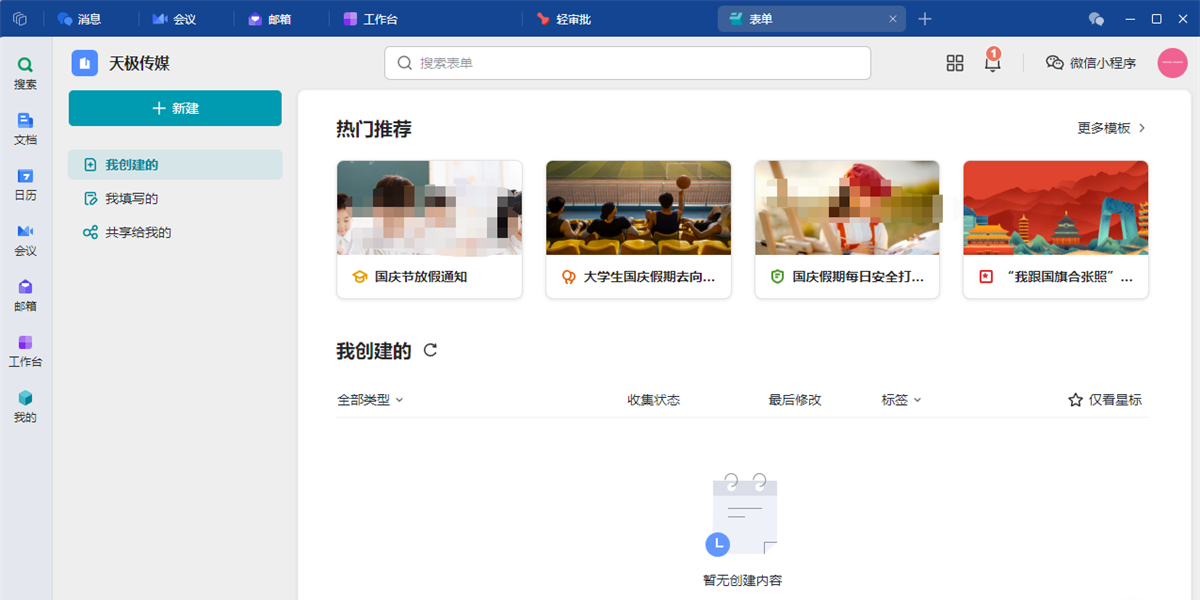Click the notification bell icon

[x=992, y=63]
